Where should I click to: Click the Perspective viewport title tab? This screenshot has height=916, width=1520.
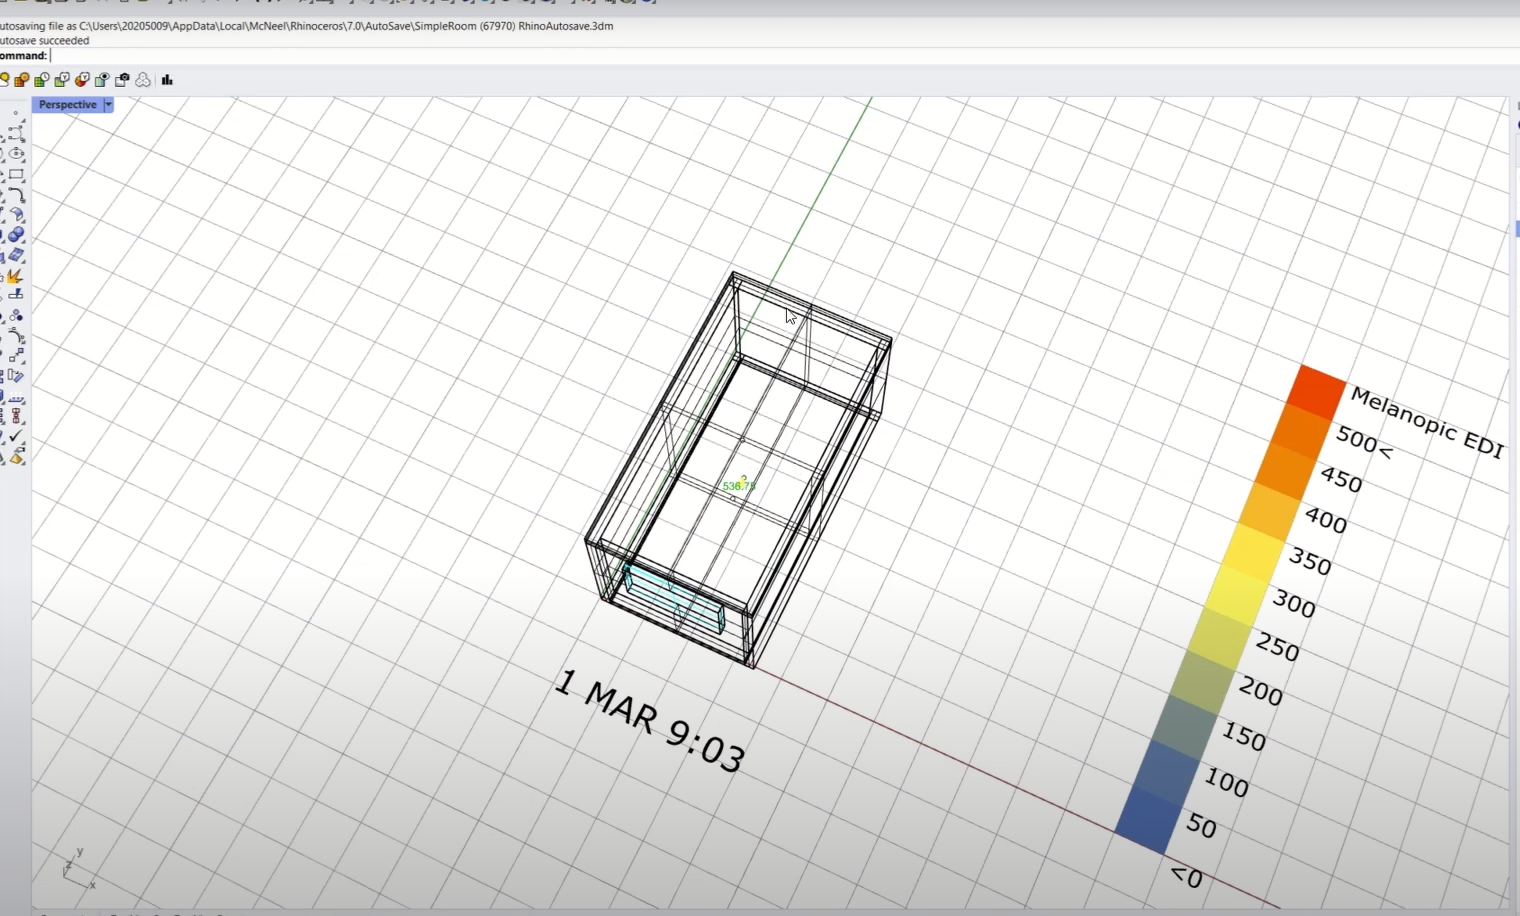click(67, 105)
